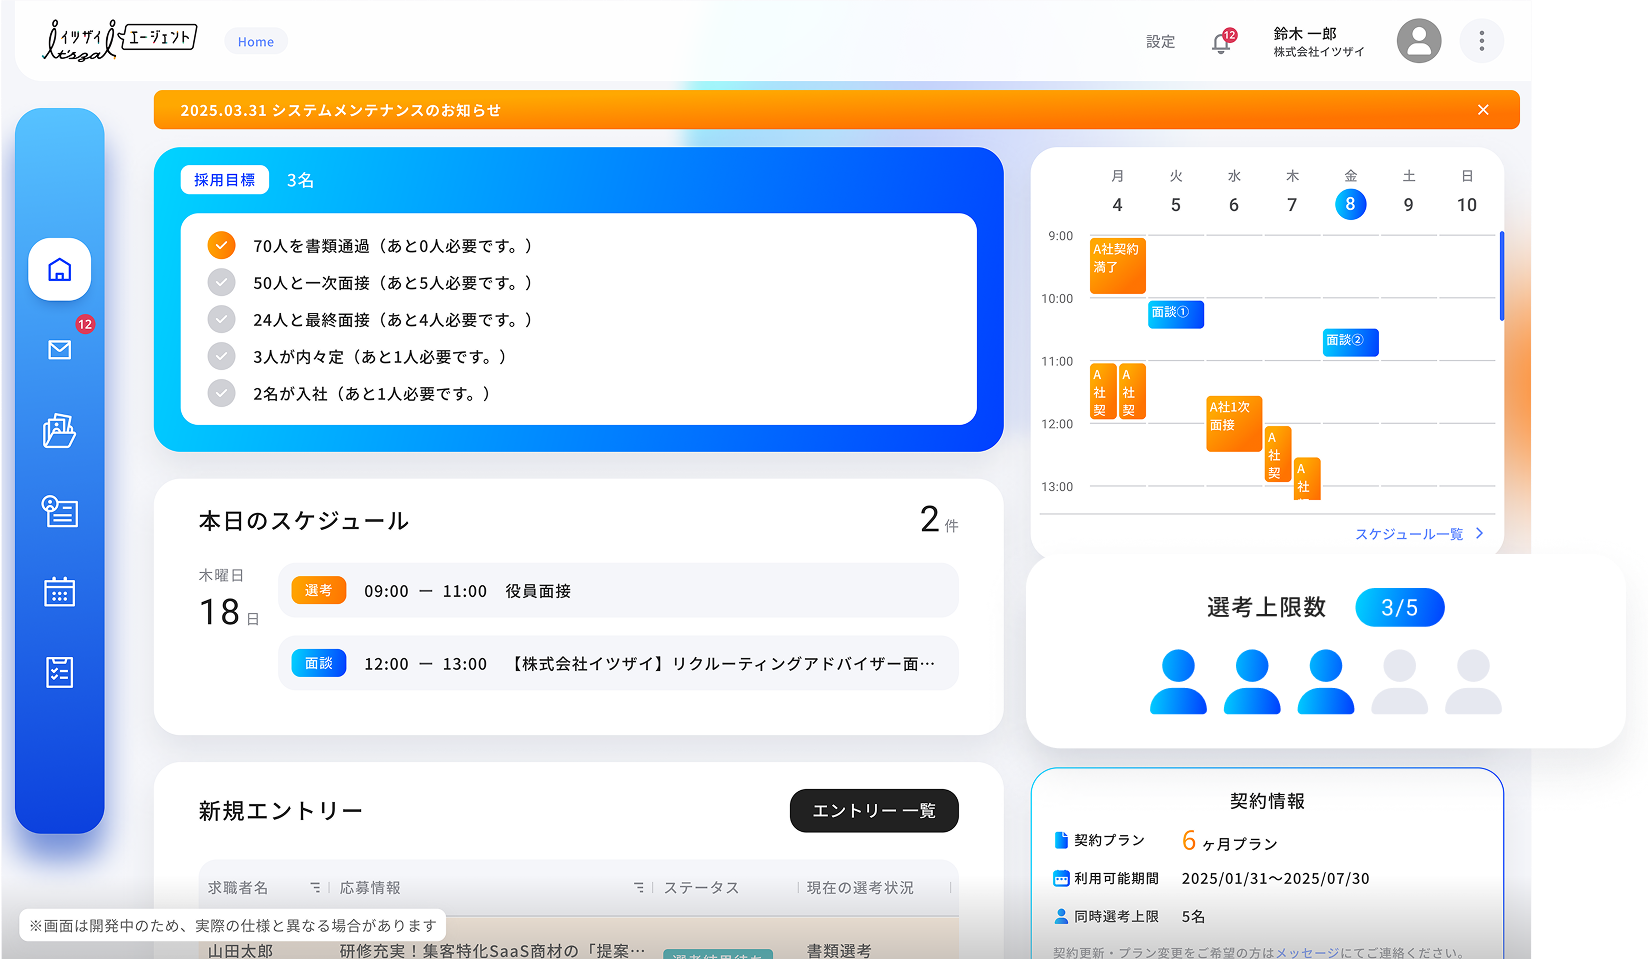The width and height of the screenshot is (1648, 959).
Task: Toggle the 50人と一次面接 goal checkmark
Action: click(x=221, y=282)
